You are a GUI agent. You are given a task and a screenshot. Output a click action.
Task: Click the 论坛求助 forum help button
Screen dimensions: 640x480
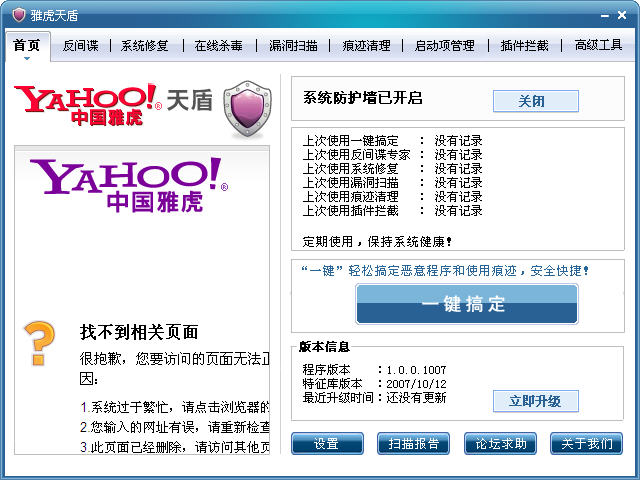pyautogui.click(x=500, y=443)
